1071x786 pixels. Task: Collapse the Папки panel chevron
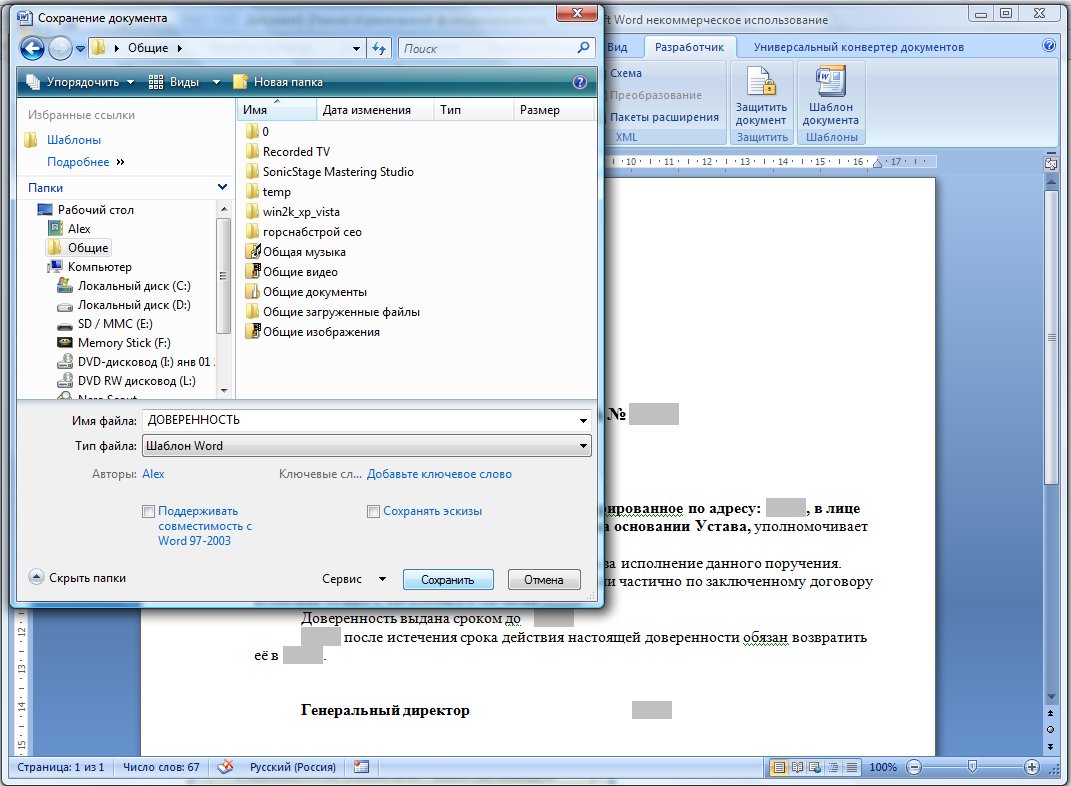pos(223,187)
